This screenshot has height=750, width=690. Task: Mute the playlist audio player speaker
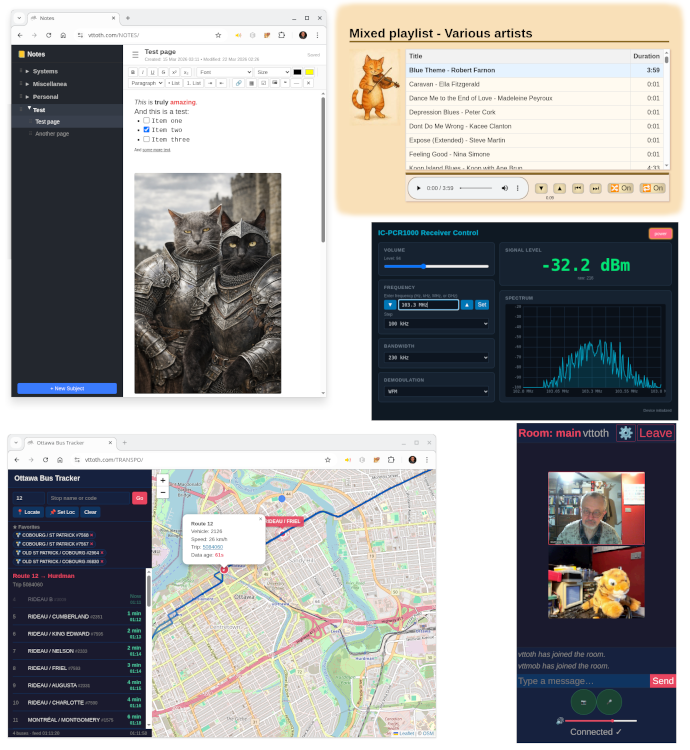coord(504,188)
